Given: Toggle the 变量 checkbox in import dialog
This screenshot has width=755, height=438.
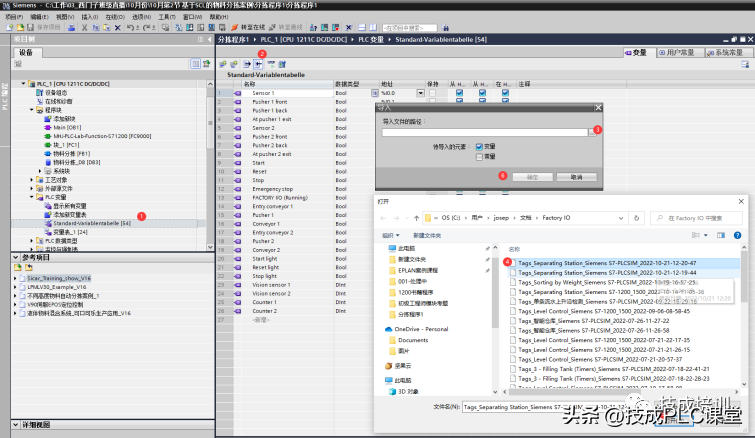Looking at the screenshot, I should pyautogui.click(x=479, y=147).
